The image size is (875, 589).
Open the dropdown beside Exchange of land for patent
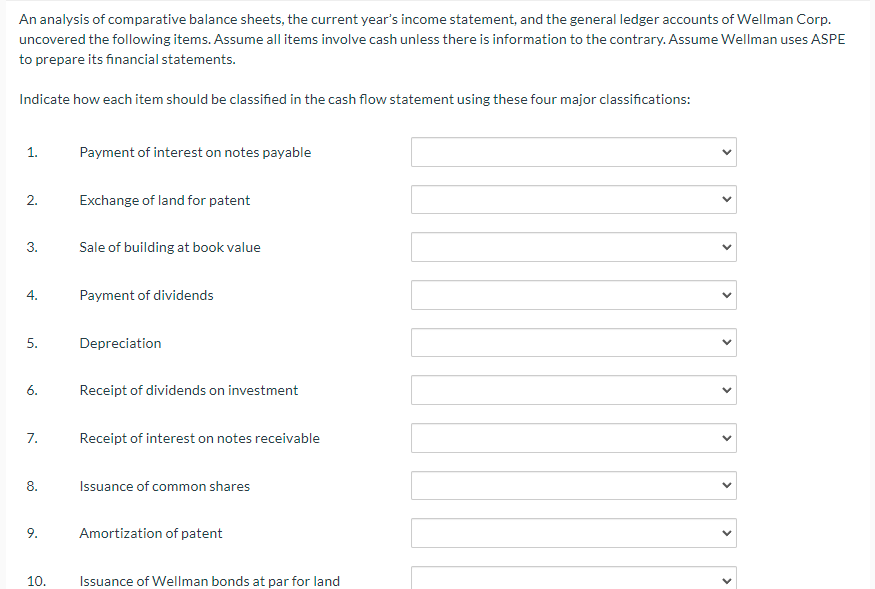click(573, 199)
